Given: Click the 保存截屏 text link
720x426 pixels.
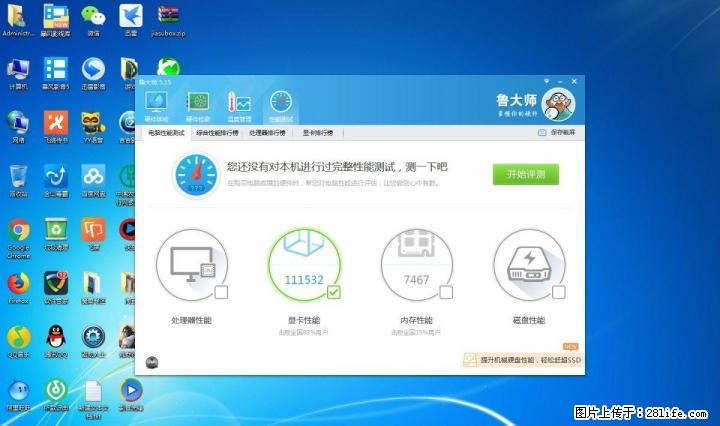Looking at the screenshot, I should [562, 133].
